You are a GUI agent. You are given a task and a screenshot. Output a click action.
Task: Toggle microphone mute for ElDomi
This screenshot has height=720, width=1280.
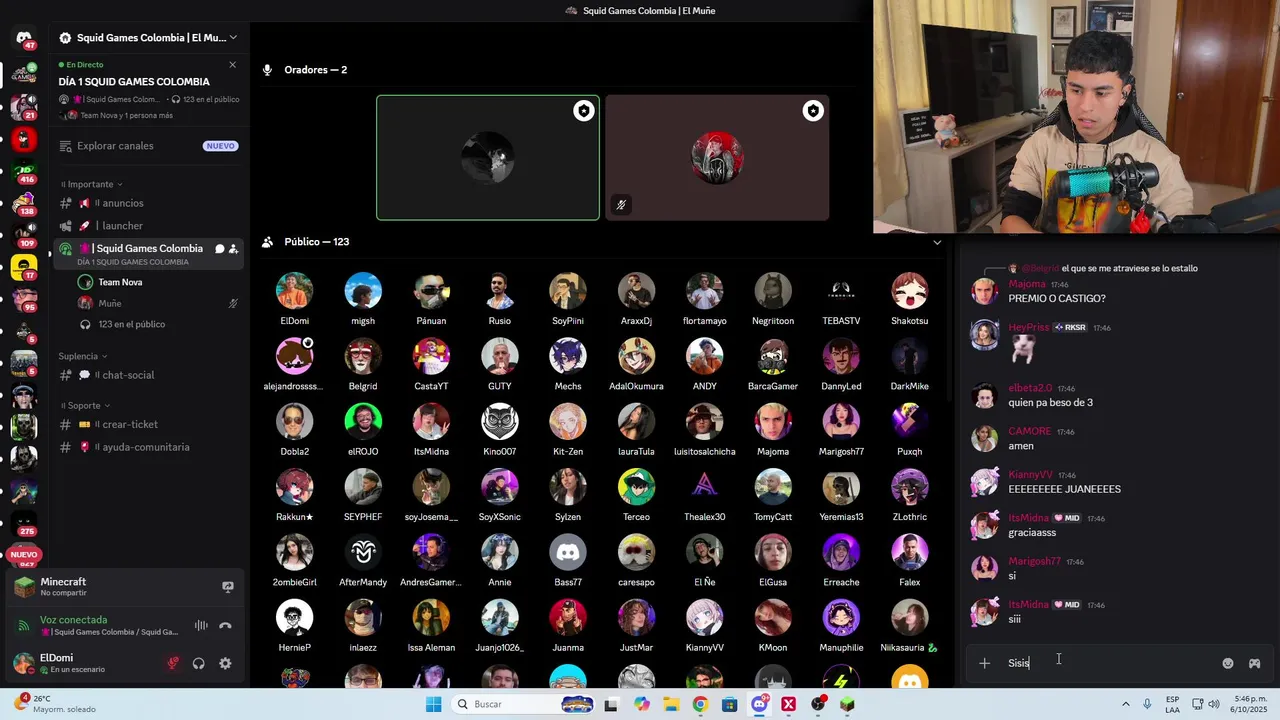coord(173,663)
